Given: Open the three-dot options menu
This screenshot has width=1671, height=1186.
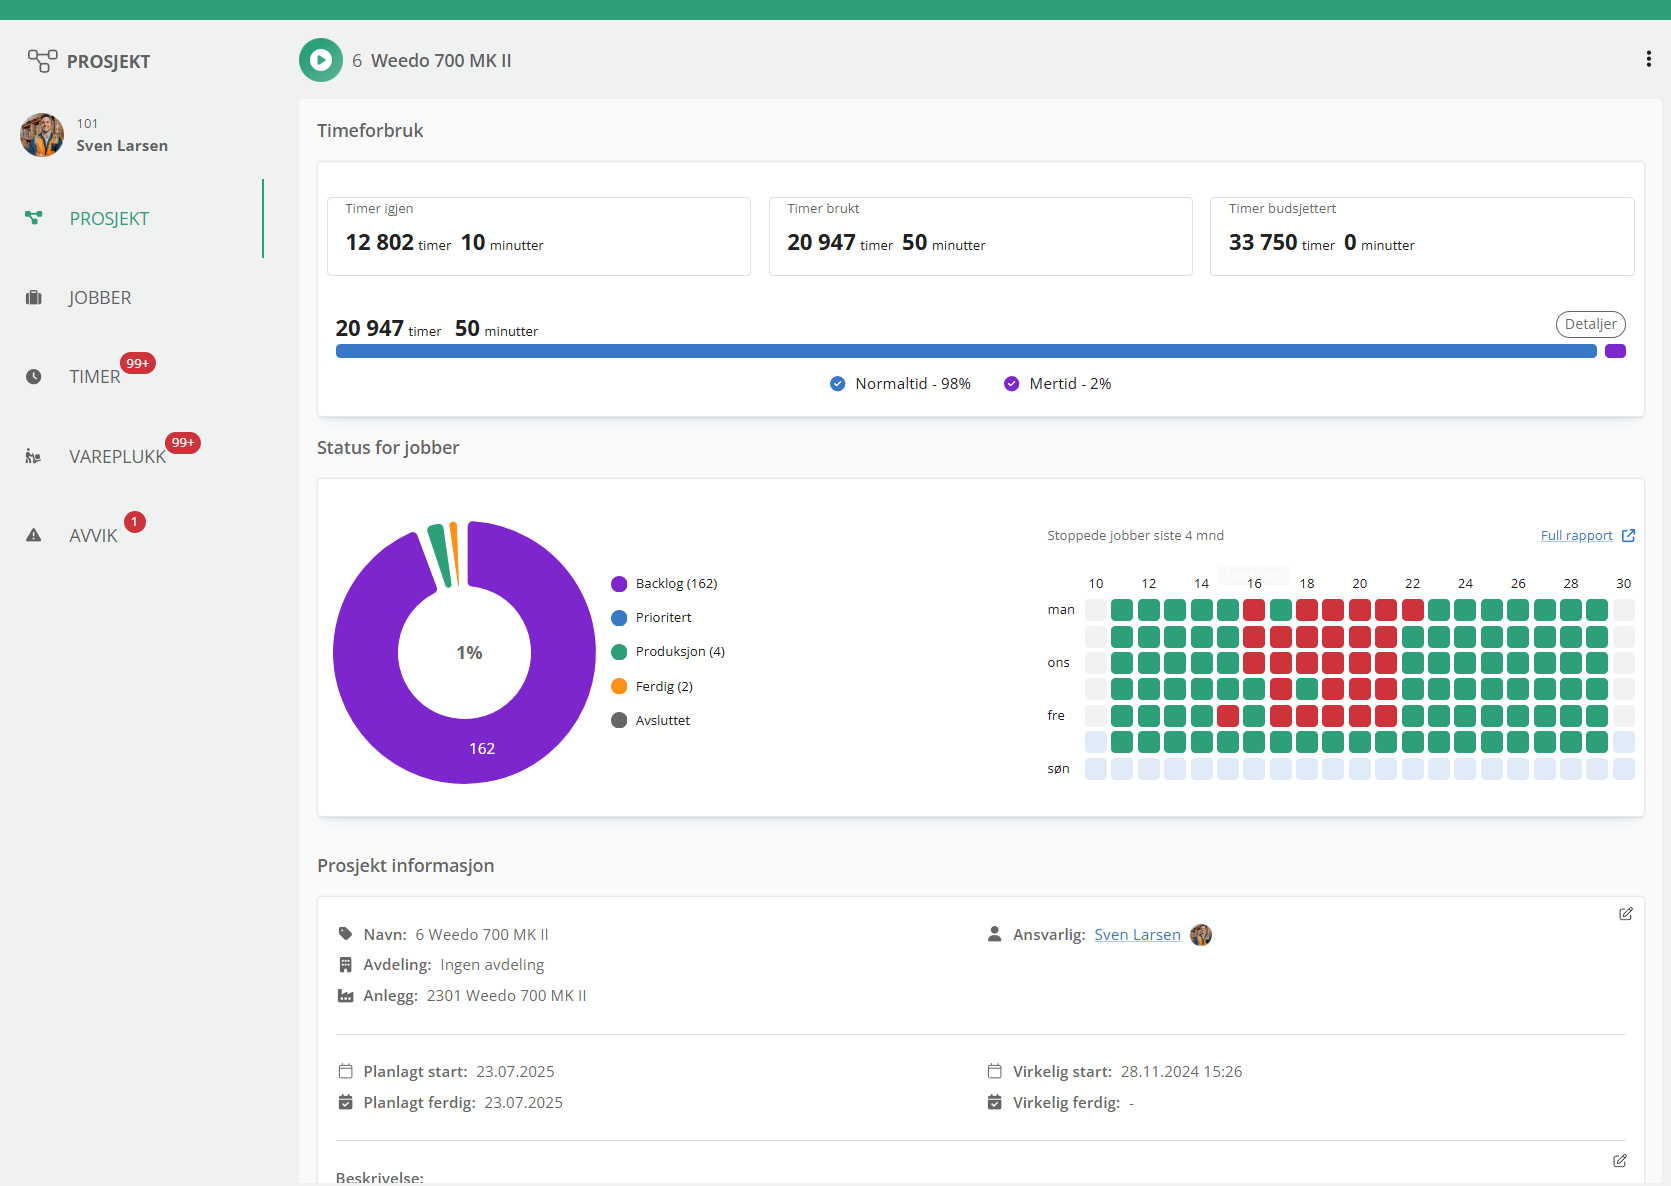Looking at the screenshot, I should pyautogui.click(x=1648, y=60).
